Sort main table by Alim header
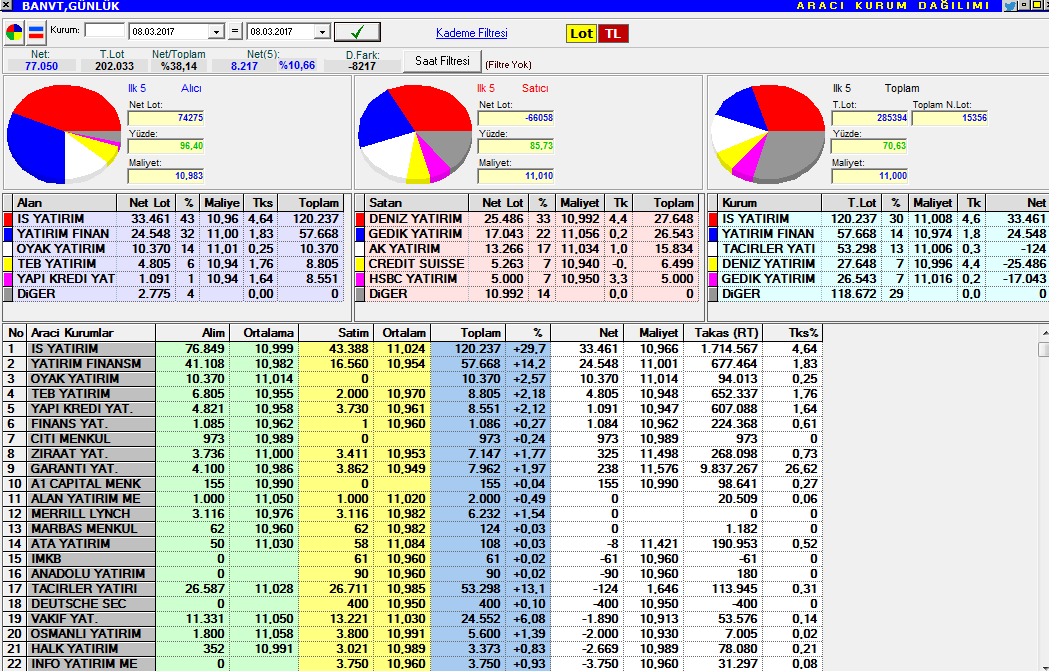This screenshot has height=671, width=1049. [193, 332]
